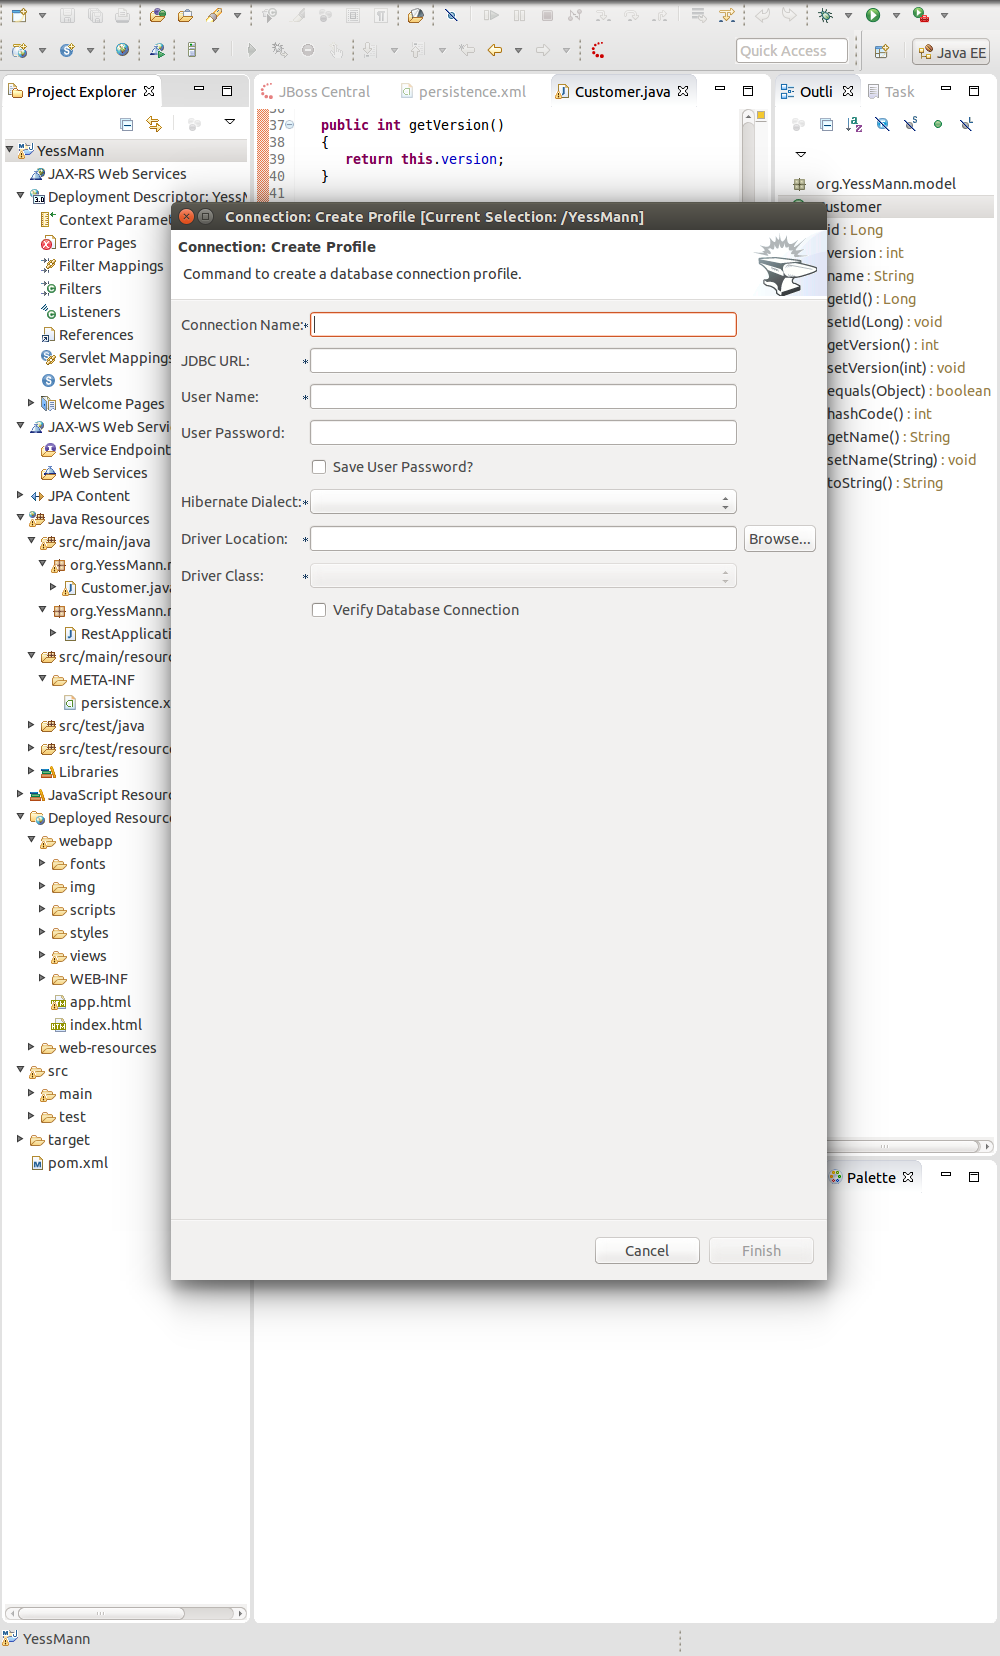Viewport: 1000px width, 1656px height.
Task: Click the Servlets tree icon item
Action: [x=77, y=381]
